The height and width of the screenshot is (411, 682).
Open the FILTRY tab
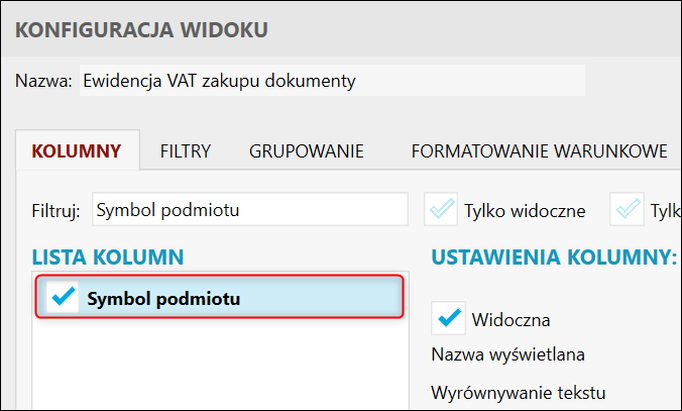[x=185, y=152]
